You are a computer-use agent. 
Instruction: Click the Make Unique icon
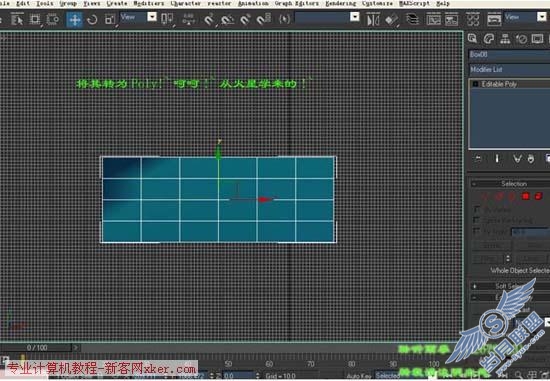[517, 159]
